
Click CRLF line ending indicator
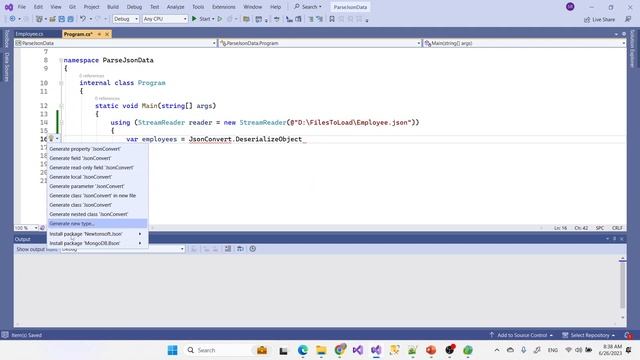tap(617, 228)
